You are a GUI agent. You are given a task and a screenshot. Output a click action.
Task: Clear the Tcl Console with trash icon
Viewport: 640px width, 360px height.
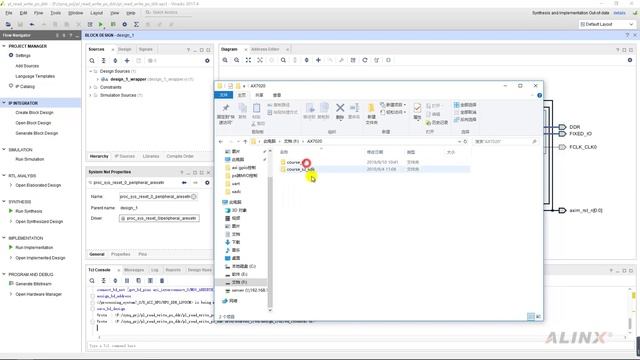click(162, 280)
